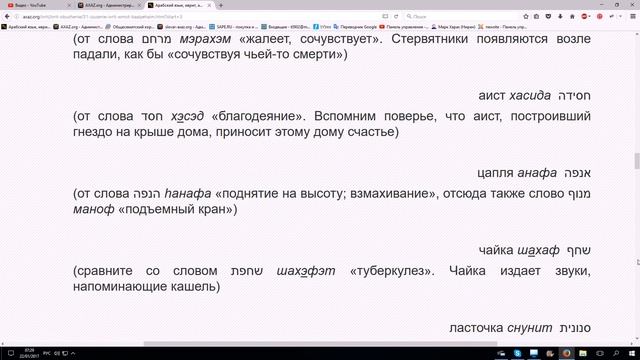The image size is (640, 360).
Task: Open Windows action center notifications icon
Action: (11, 353)
